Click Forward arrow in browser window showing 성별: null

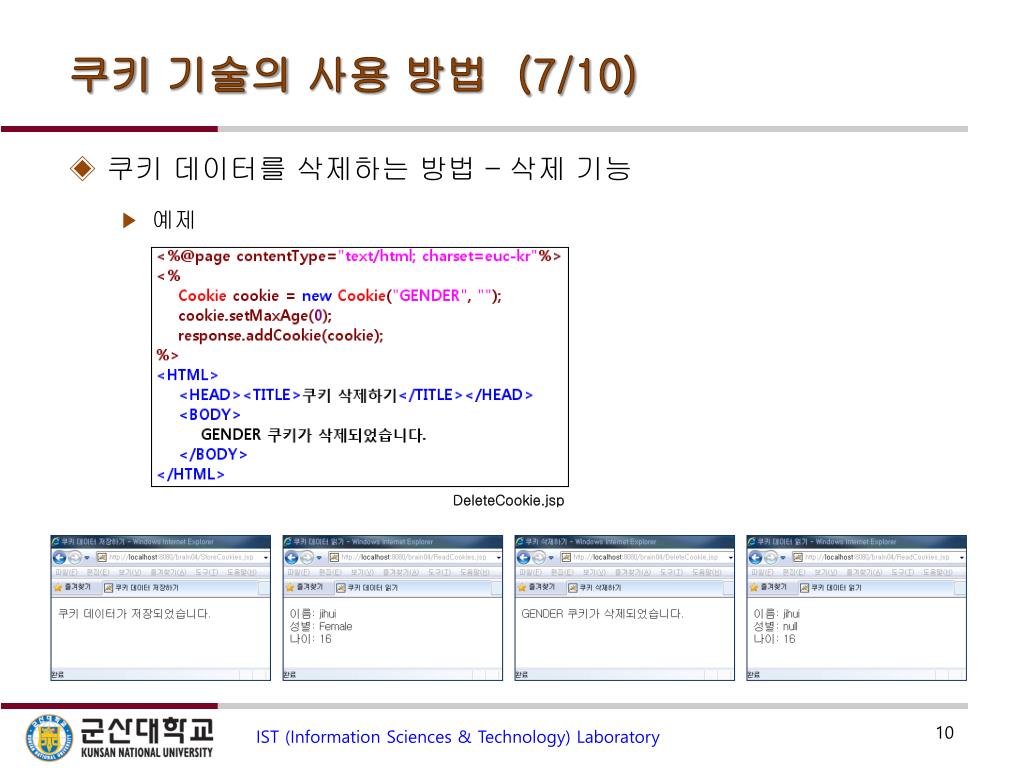(x=771, y=558)
